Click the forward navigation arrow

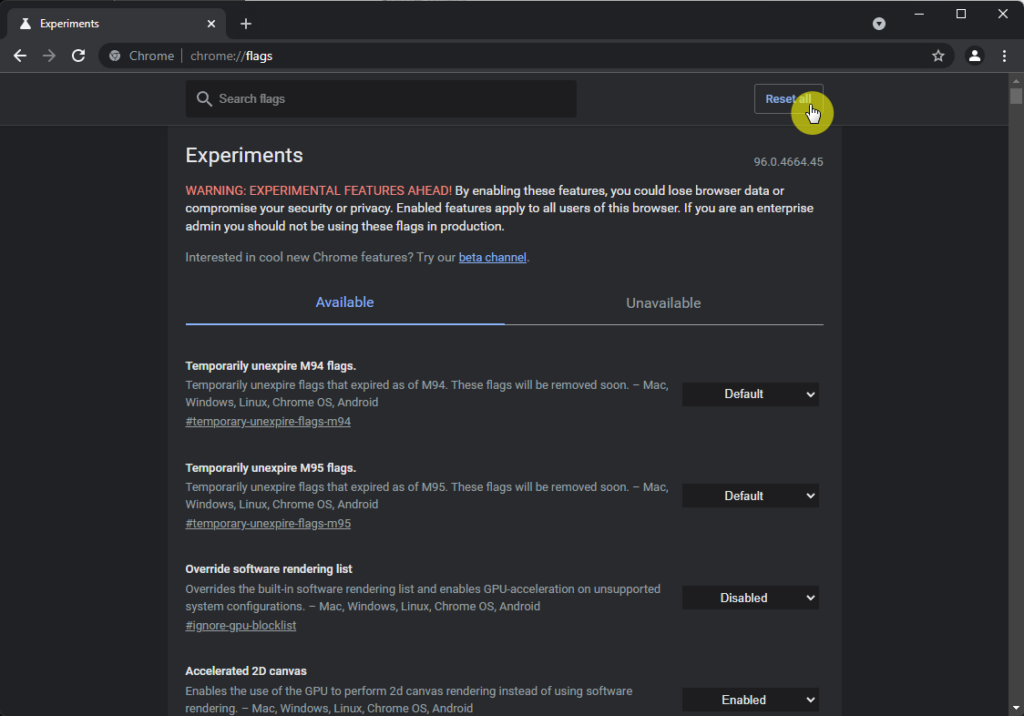pos(49,56)
